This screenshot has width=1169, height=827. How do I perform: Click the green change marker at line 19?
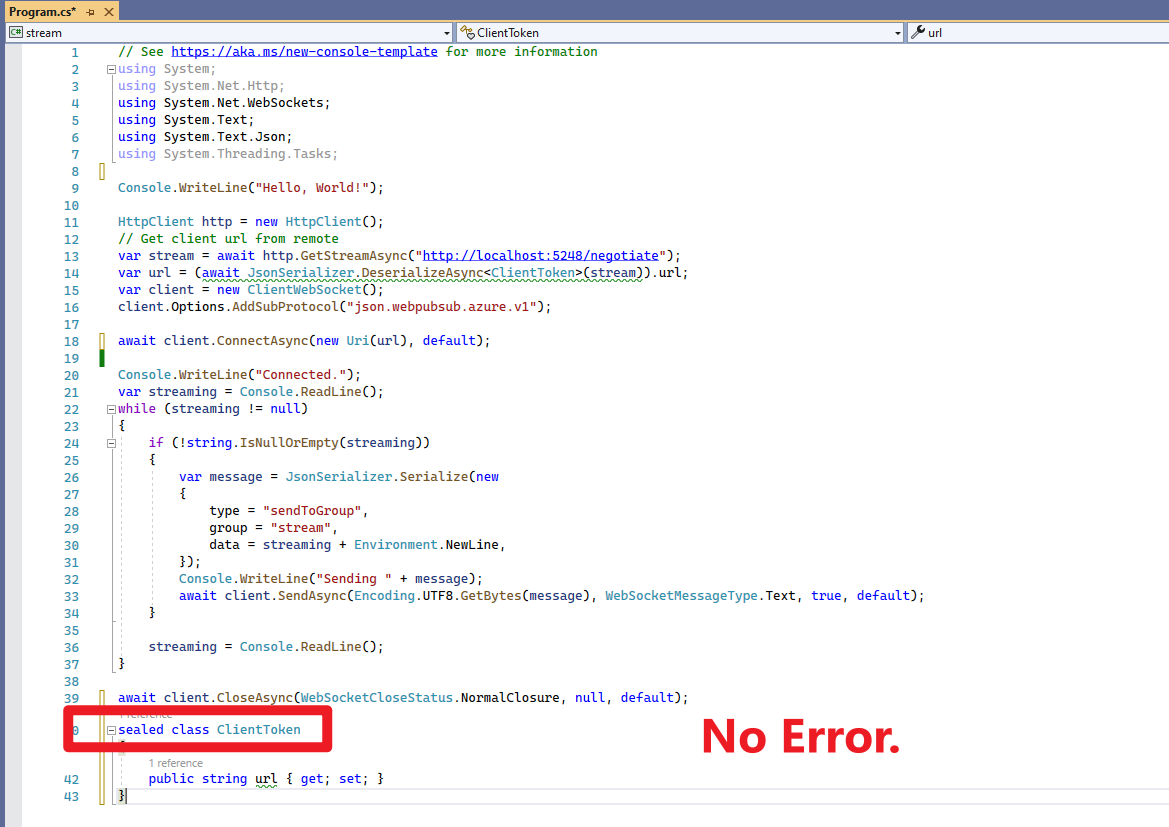pos(102,358)
